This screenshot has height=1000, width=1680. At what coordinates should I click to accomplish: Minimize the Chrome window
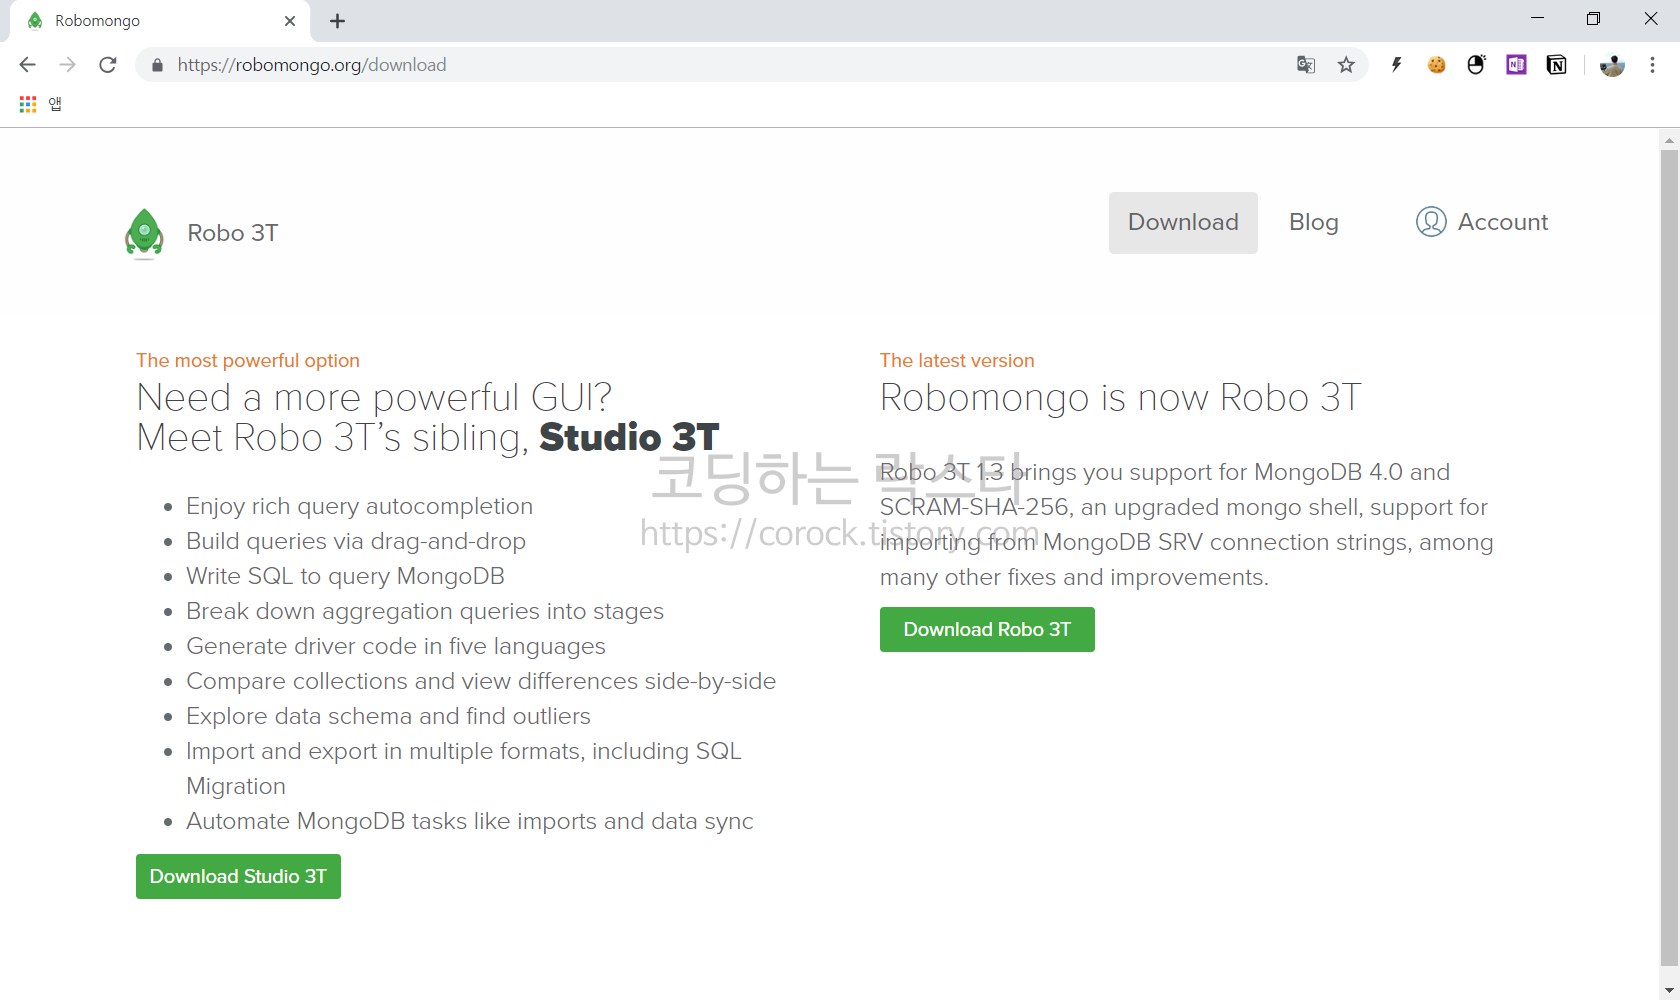click(x=1537, y=19)
